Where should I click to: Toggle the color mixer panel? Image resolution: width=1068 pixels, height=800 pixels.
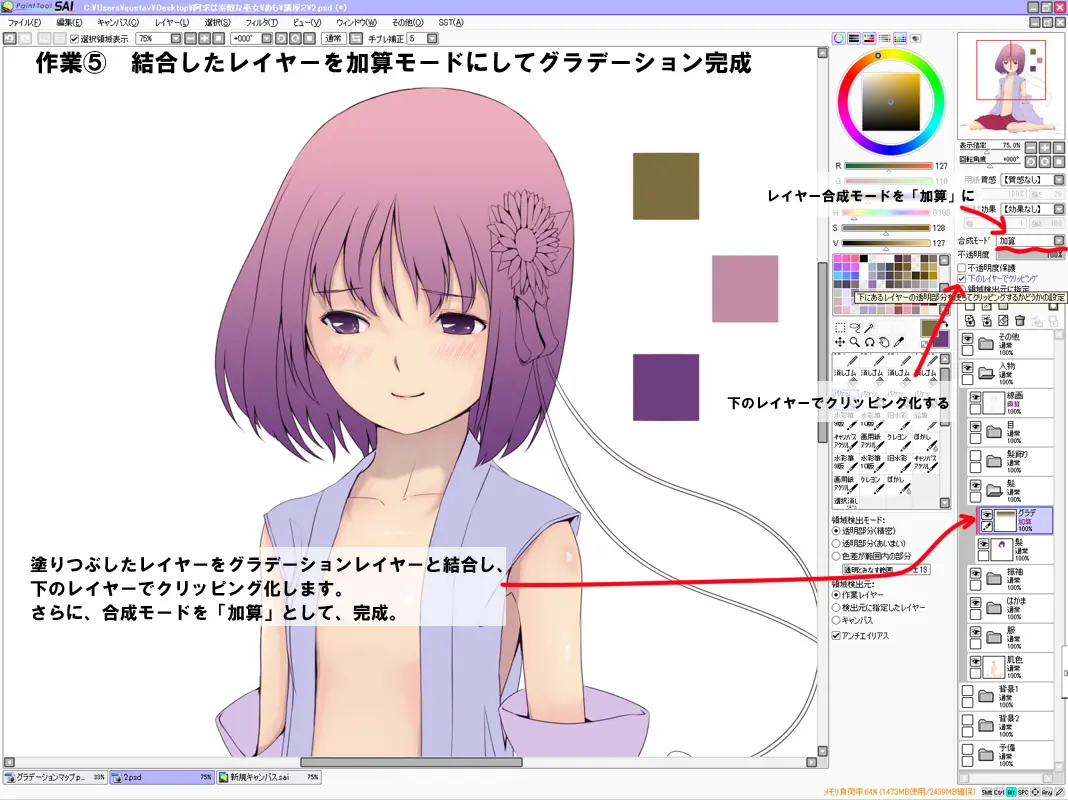[x=885, y=39]
